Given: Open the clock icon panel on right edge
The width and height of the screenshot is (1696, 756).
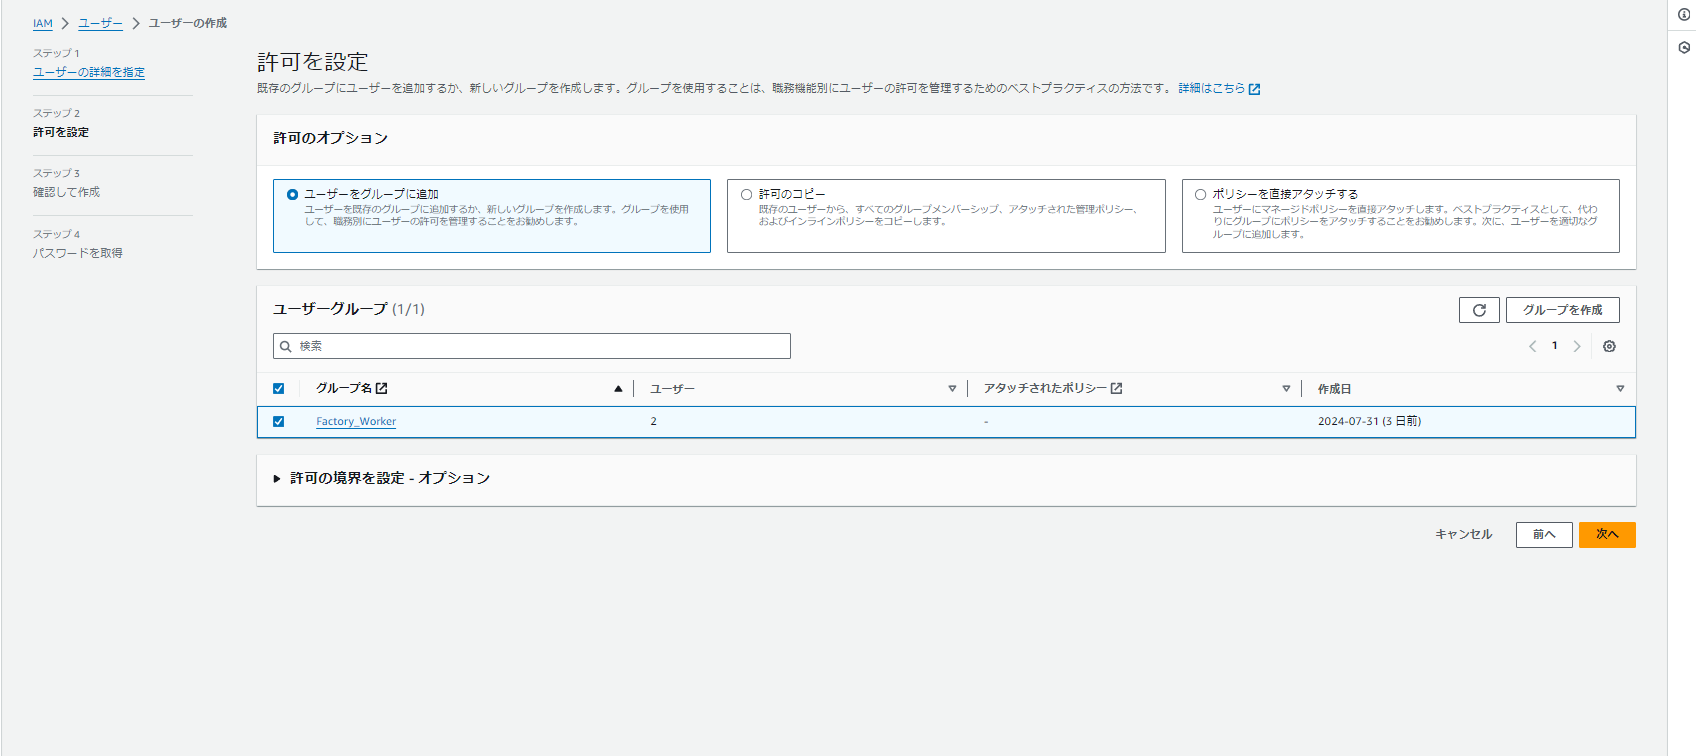Looking at the screenshot, I should [1684, 47].
